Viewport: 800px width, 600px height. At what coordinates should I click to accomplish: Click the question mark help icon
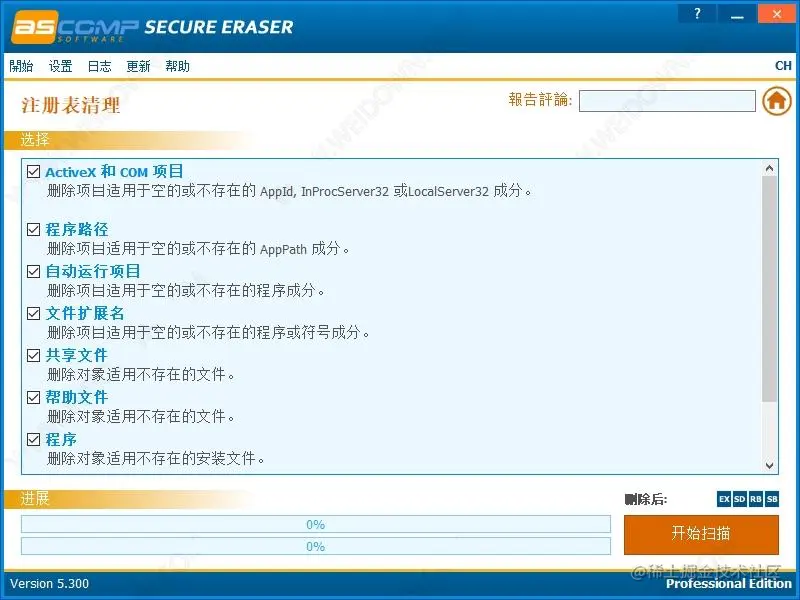tap(697, 14)
